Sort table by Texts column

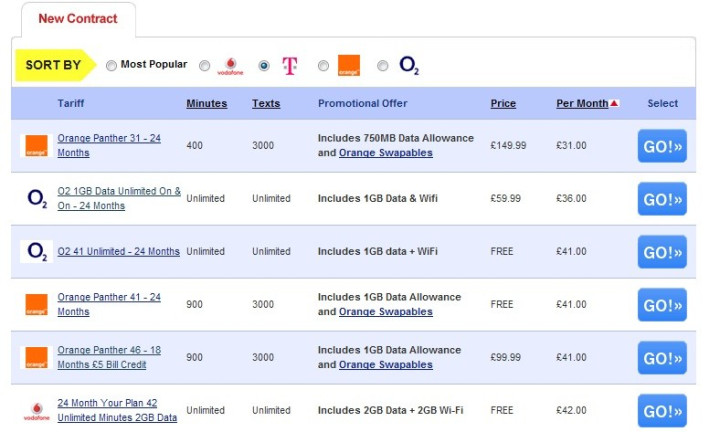[266, 104]
